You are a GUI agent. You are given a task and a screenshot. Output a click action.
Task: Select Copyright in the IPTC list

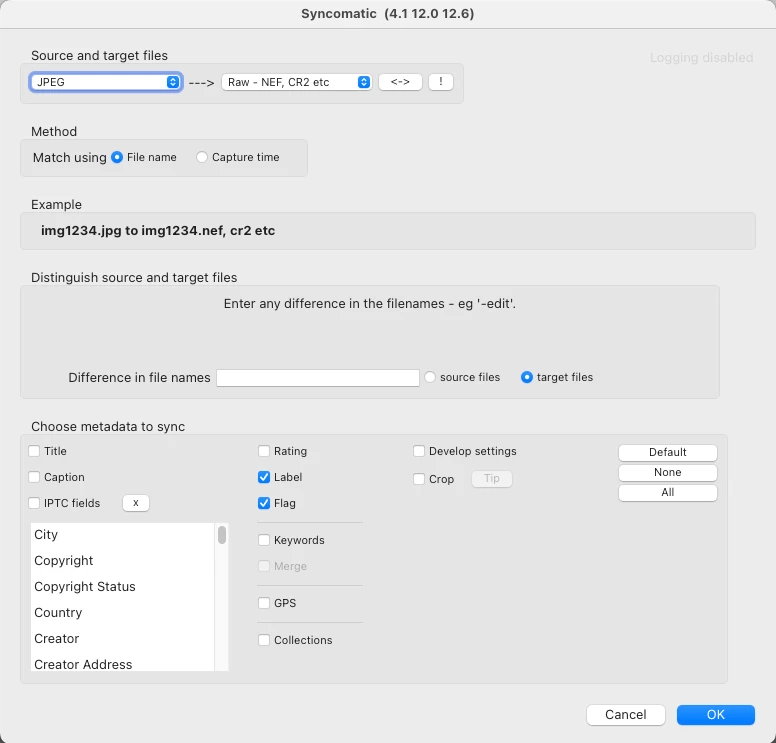pyautogui.click(x=123, y=560)
